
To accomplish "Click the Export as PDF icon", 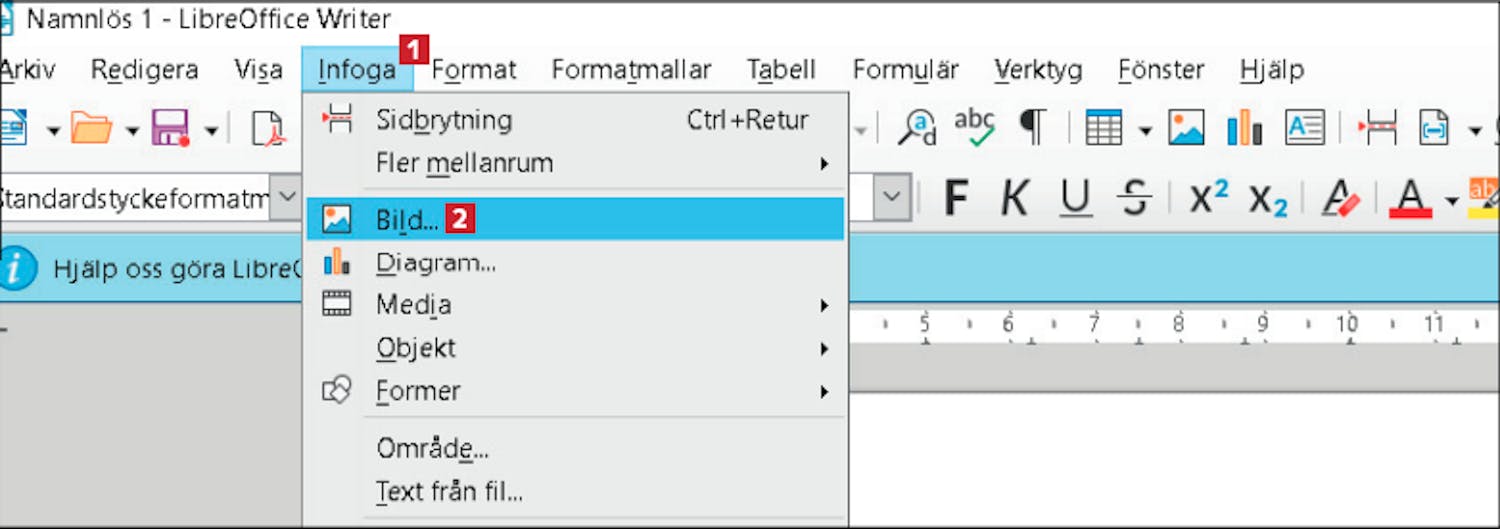I will (268, 129).
